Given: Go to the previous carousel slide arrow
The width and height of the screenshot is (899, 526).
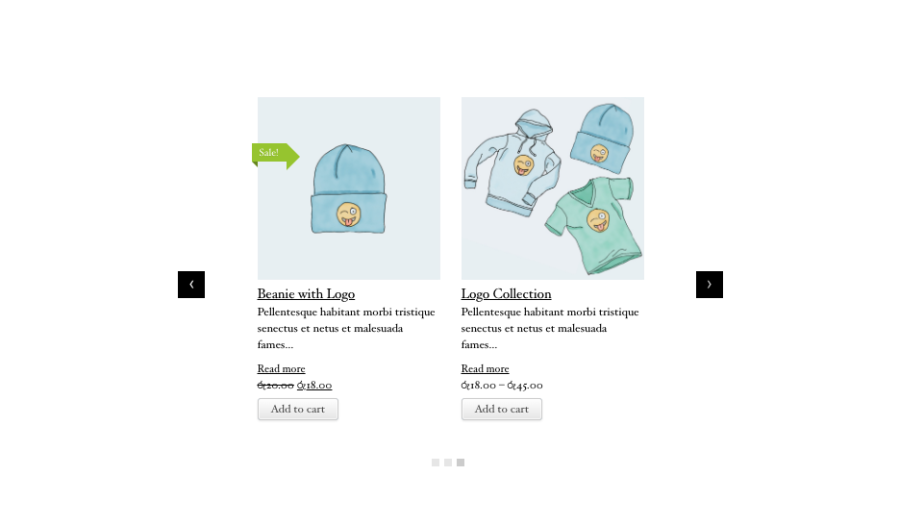Looking at the screenshot, I should click(x=191, y=285).
